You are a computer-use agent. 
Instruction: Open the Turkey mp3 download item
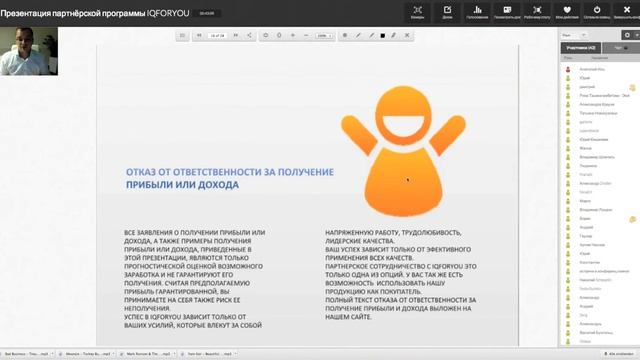87,354
